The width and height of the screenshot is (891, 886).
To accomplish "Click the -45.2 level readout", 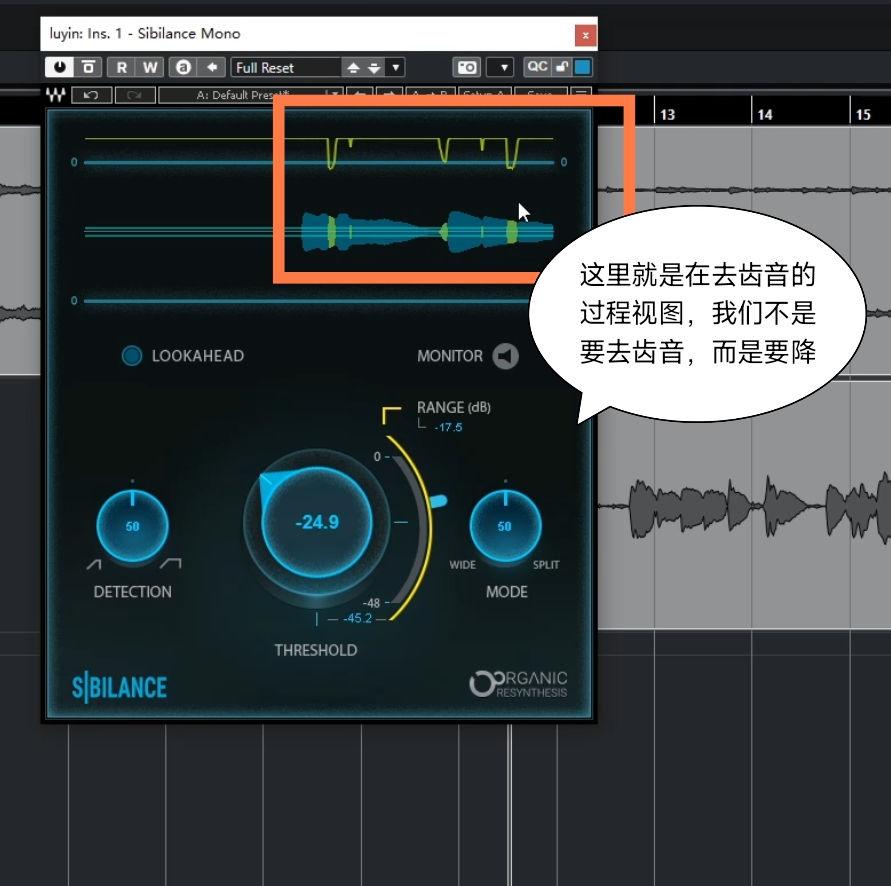I will point(357,618).
